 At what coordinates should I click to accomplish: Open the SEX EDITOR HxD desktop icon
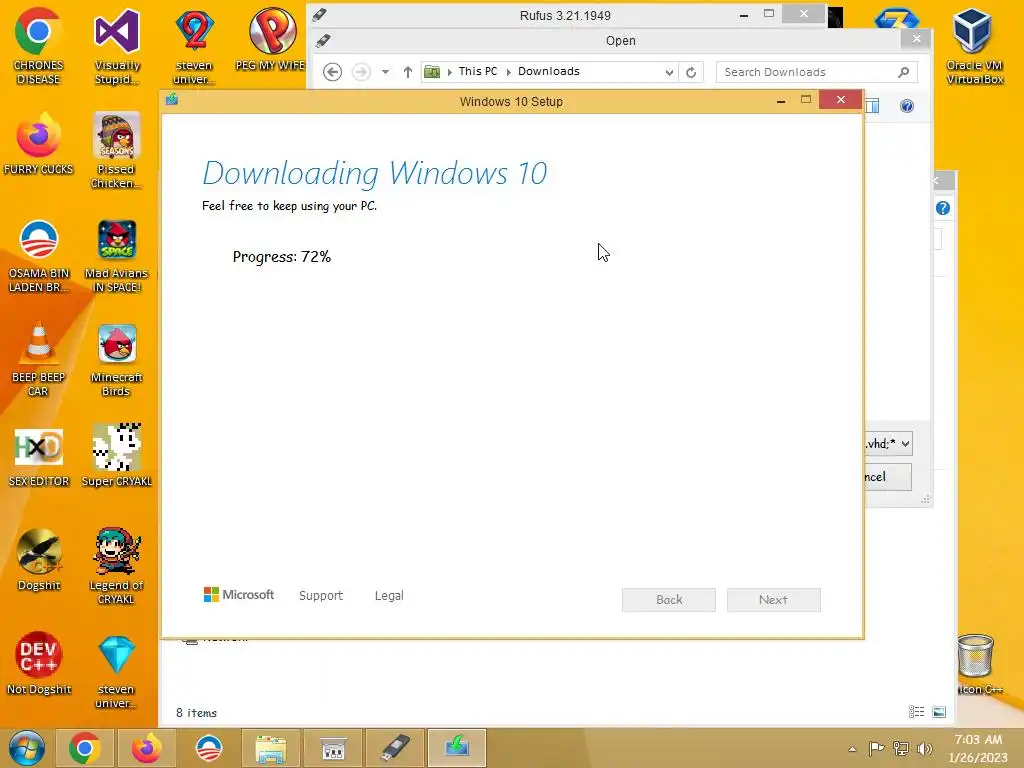click(38, 457)
